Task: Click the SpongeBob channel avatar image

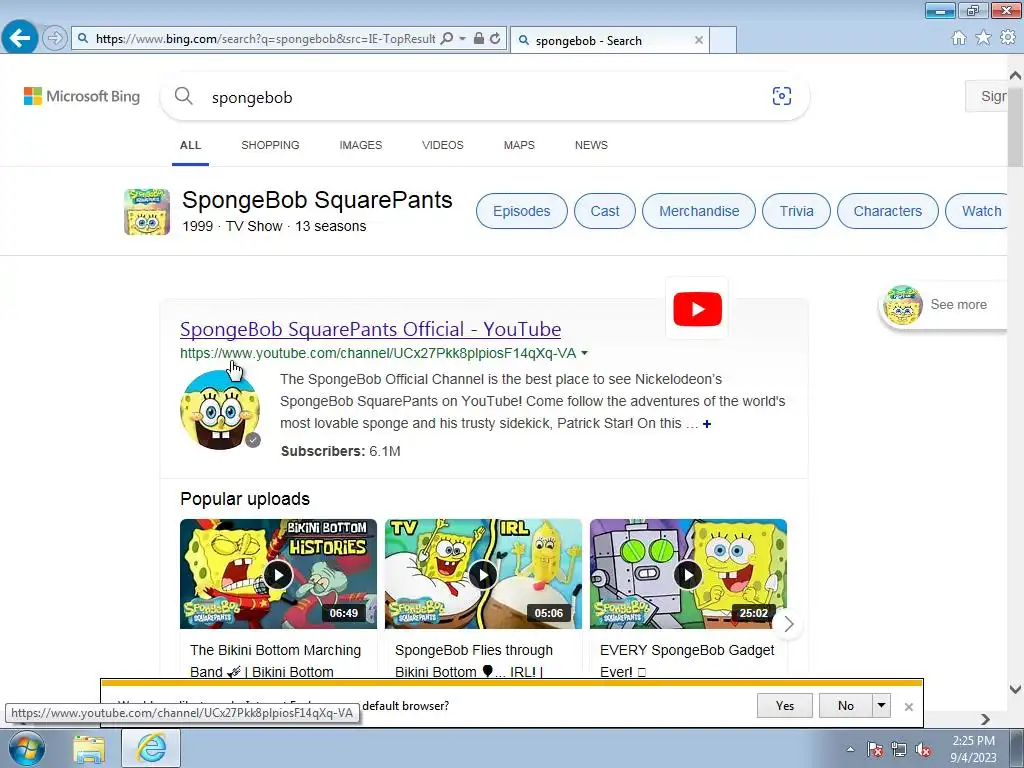Action: (x=220, y=409)
